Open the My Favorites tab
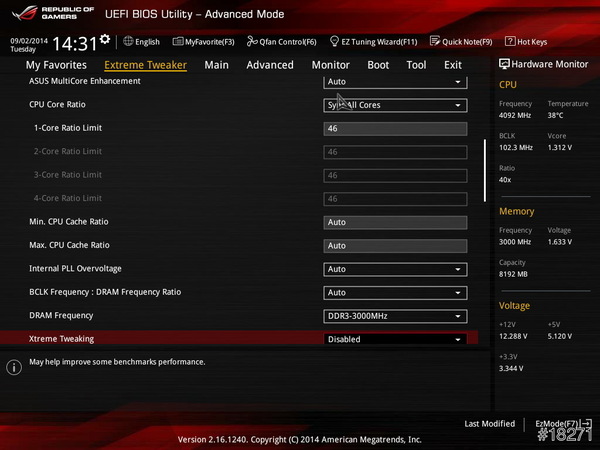The image size is (600, 450). click(x=56, y=65)
